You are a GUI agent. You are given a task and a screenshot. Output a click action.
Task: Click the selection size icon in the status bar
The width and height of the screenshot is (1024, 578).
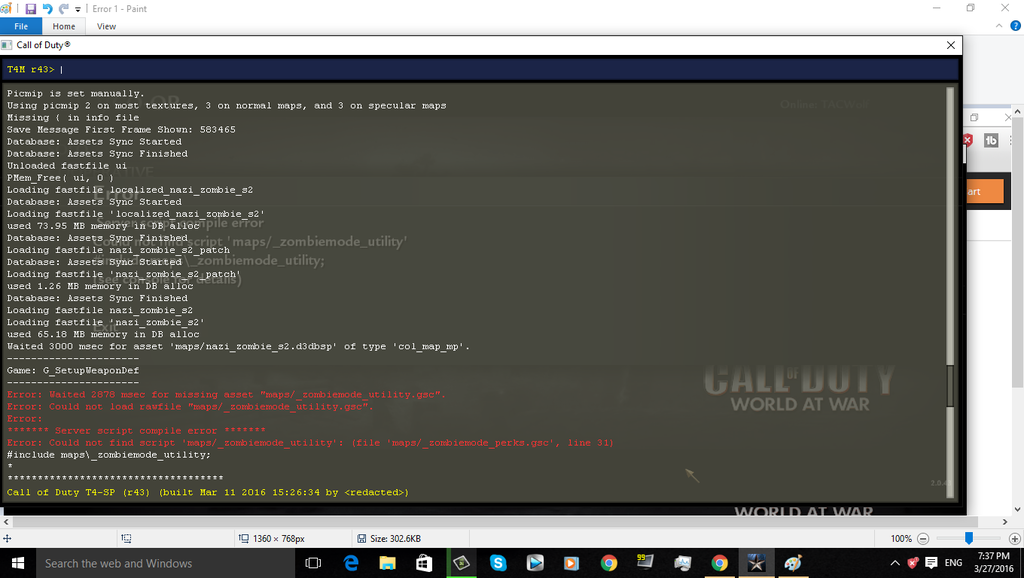click(x=126, y=539)
